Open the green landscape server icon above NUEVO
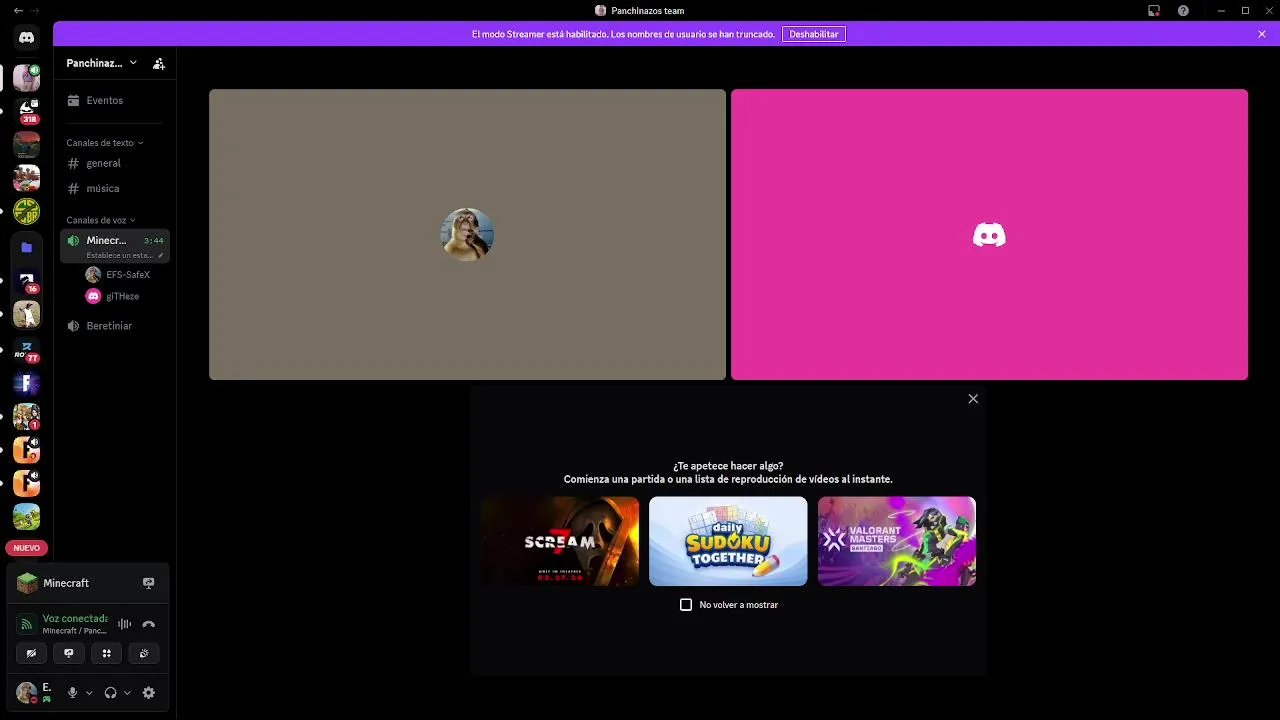1280x720 pixels. point(27,516)
